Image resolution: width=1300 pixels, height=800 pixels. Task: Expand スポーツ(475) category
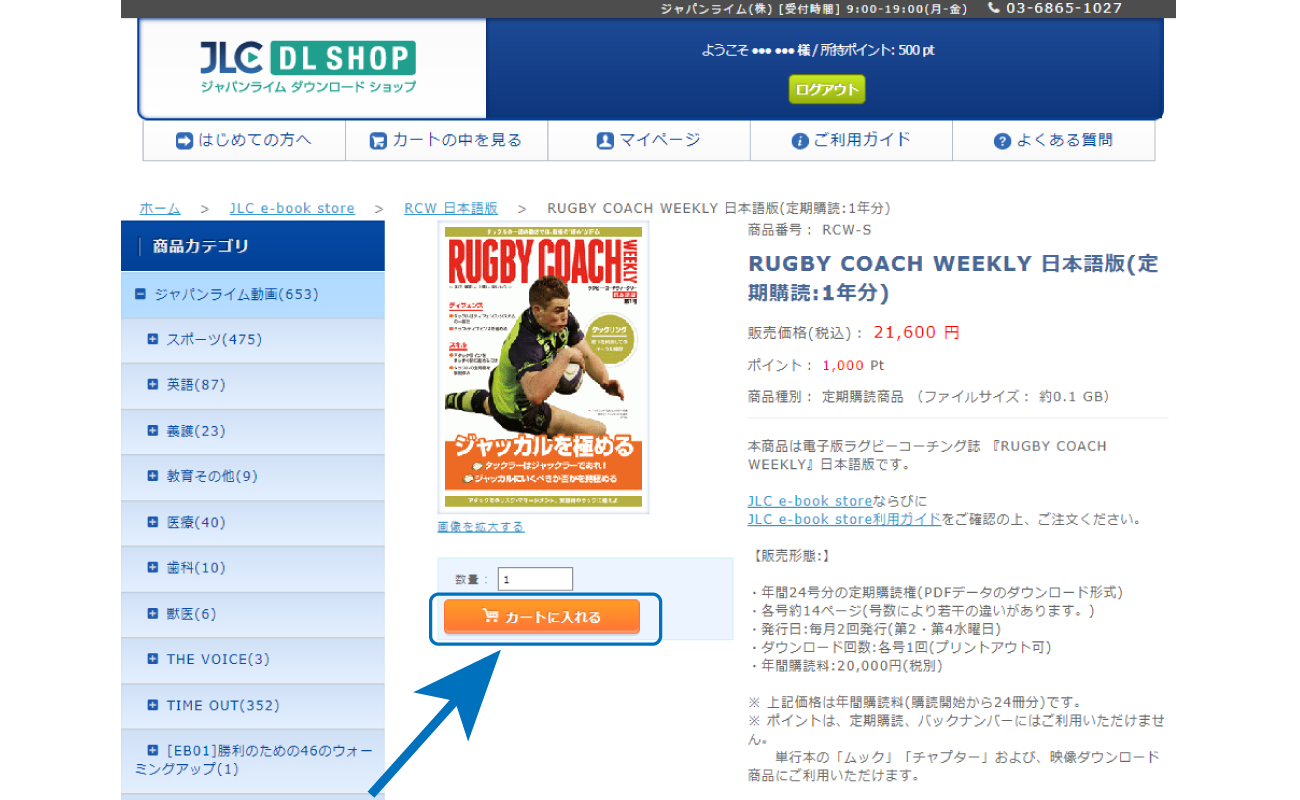click(153, 339)
